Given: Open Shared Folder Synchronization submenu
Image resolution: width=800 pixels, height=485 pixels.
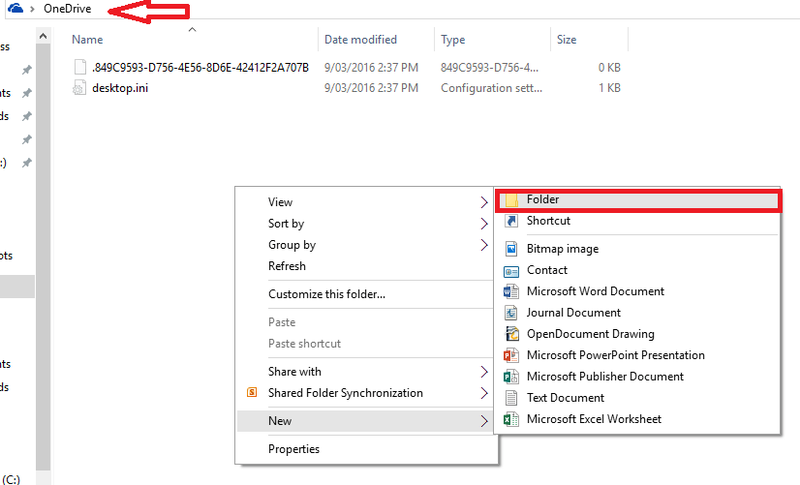Looking at the screenshot, I should click(366, 393).
